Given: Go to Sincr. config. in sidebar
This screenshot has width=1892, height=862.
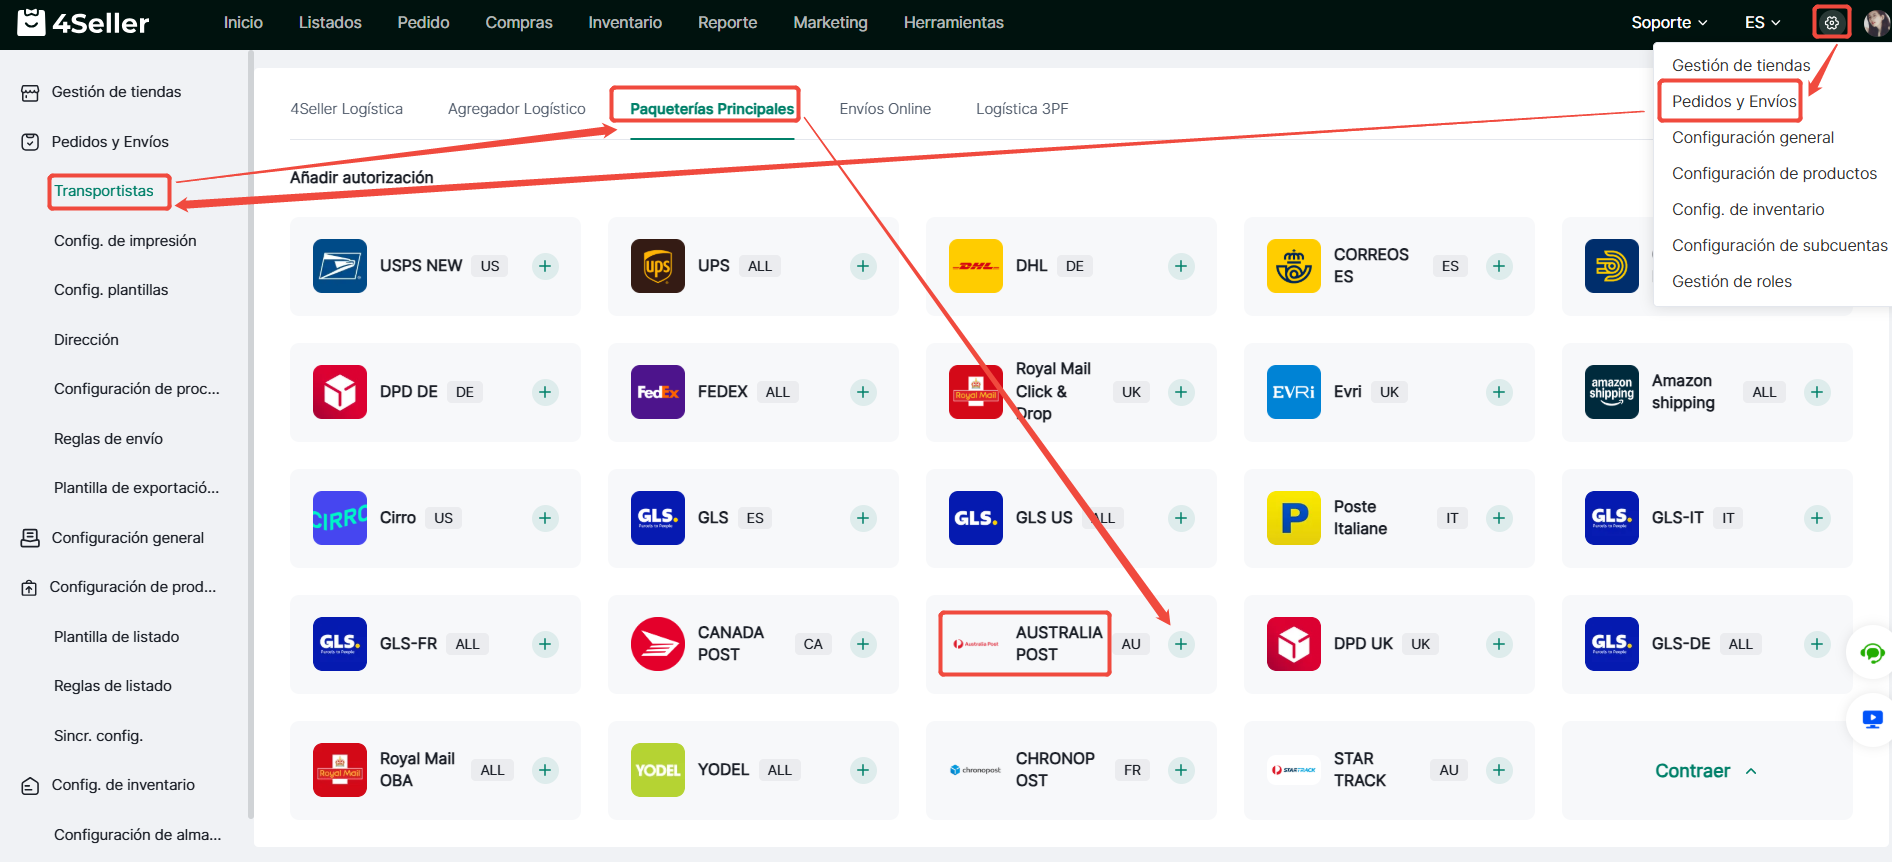Looking at the screenshot, I should pos(98,736).
